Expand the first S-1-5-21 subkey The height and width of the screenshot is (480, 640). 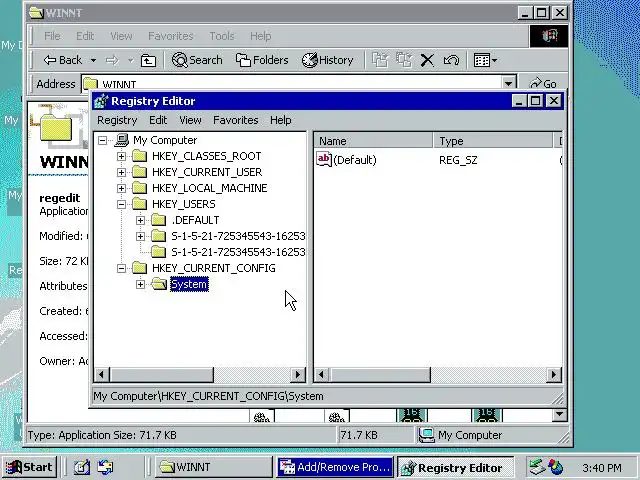(140, 236)
